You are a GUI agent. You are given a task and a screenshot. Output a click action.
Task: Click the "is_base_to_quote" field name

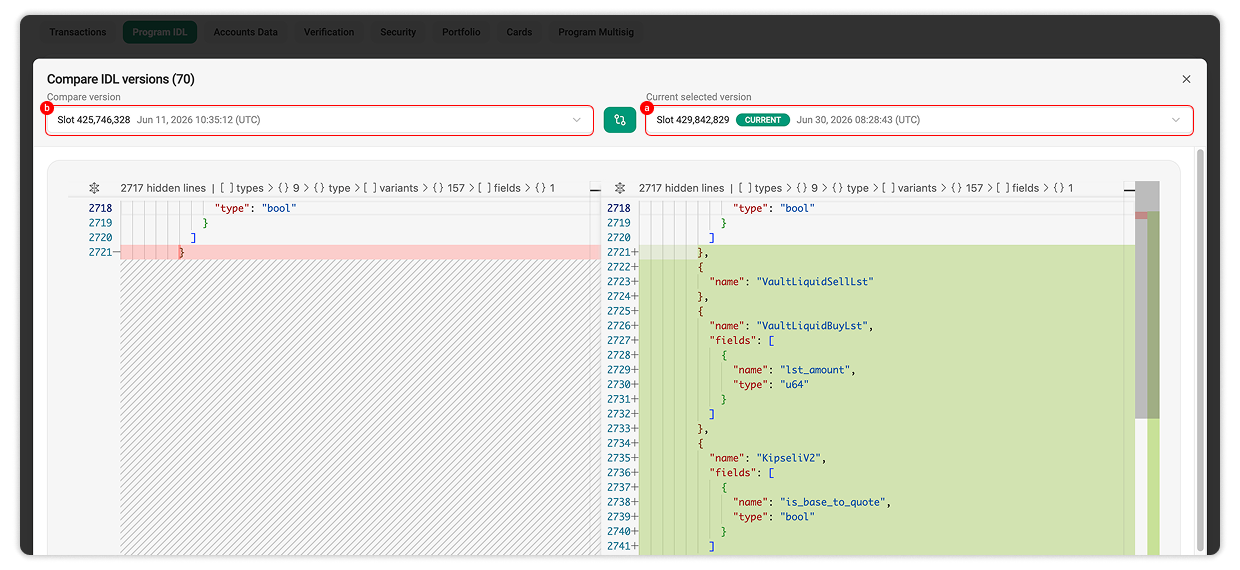834,502
